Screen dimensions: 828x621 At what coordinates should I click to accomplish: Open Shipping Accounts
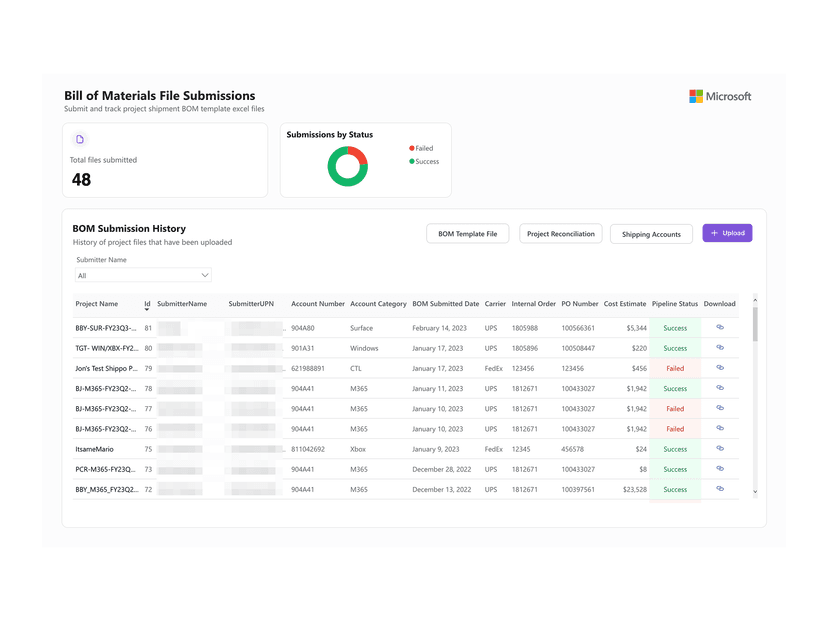pyautogui.click(x=651, y=232)
